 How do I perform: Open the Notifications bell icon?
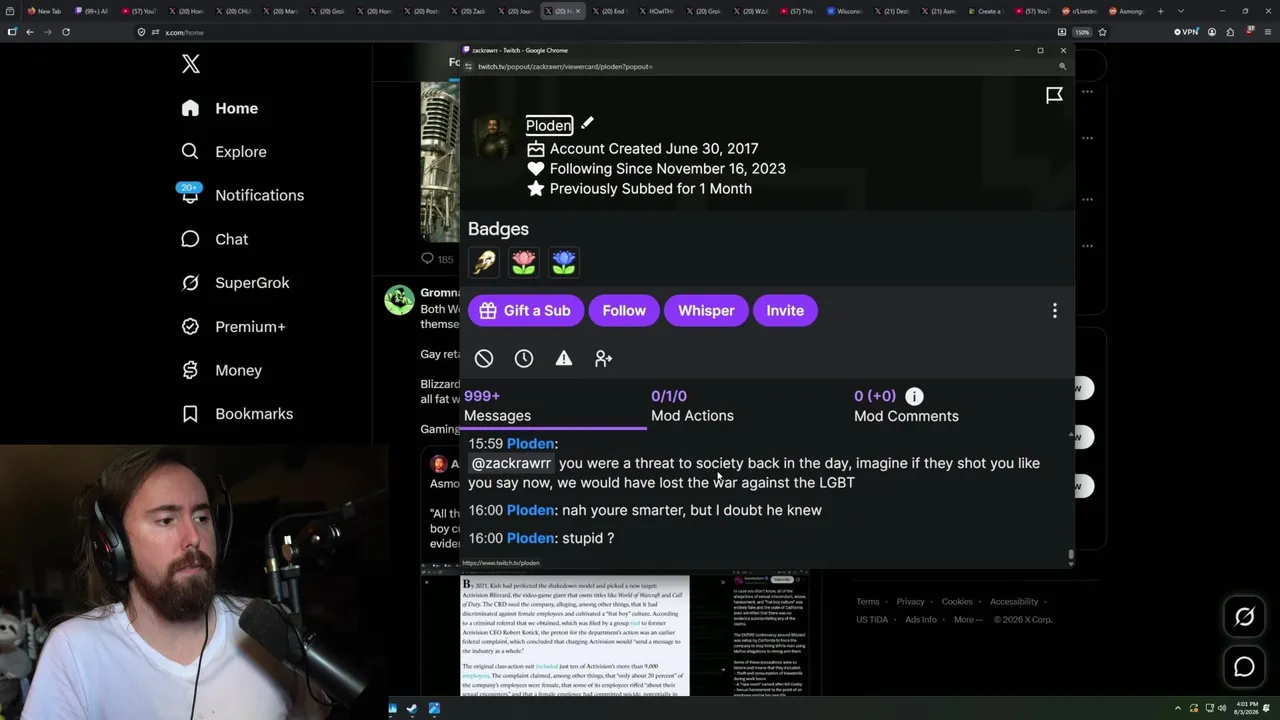point(190,194)
